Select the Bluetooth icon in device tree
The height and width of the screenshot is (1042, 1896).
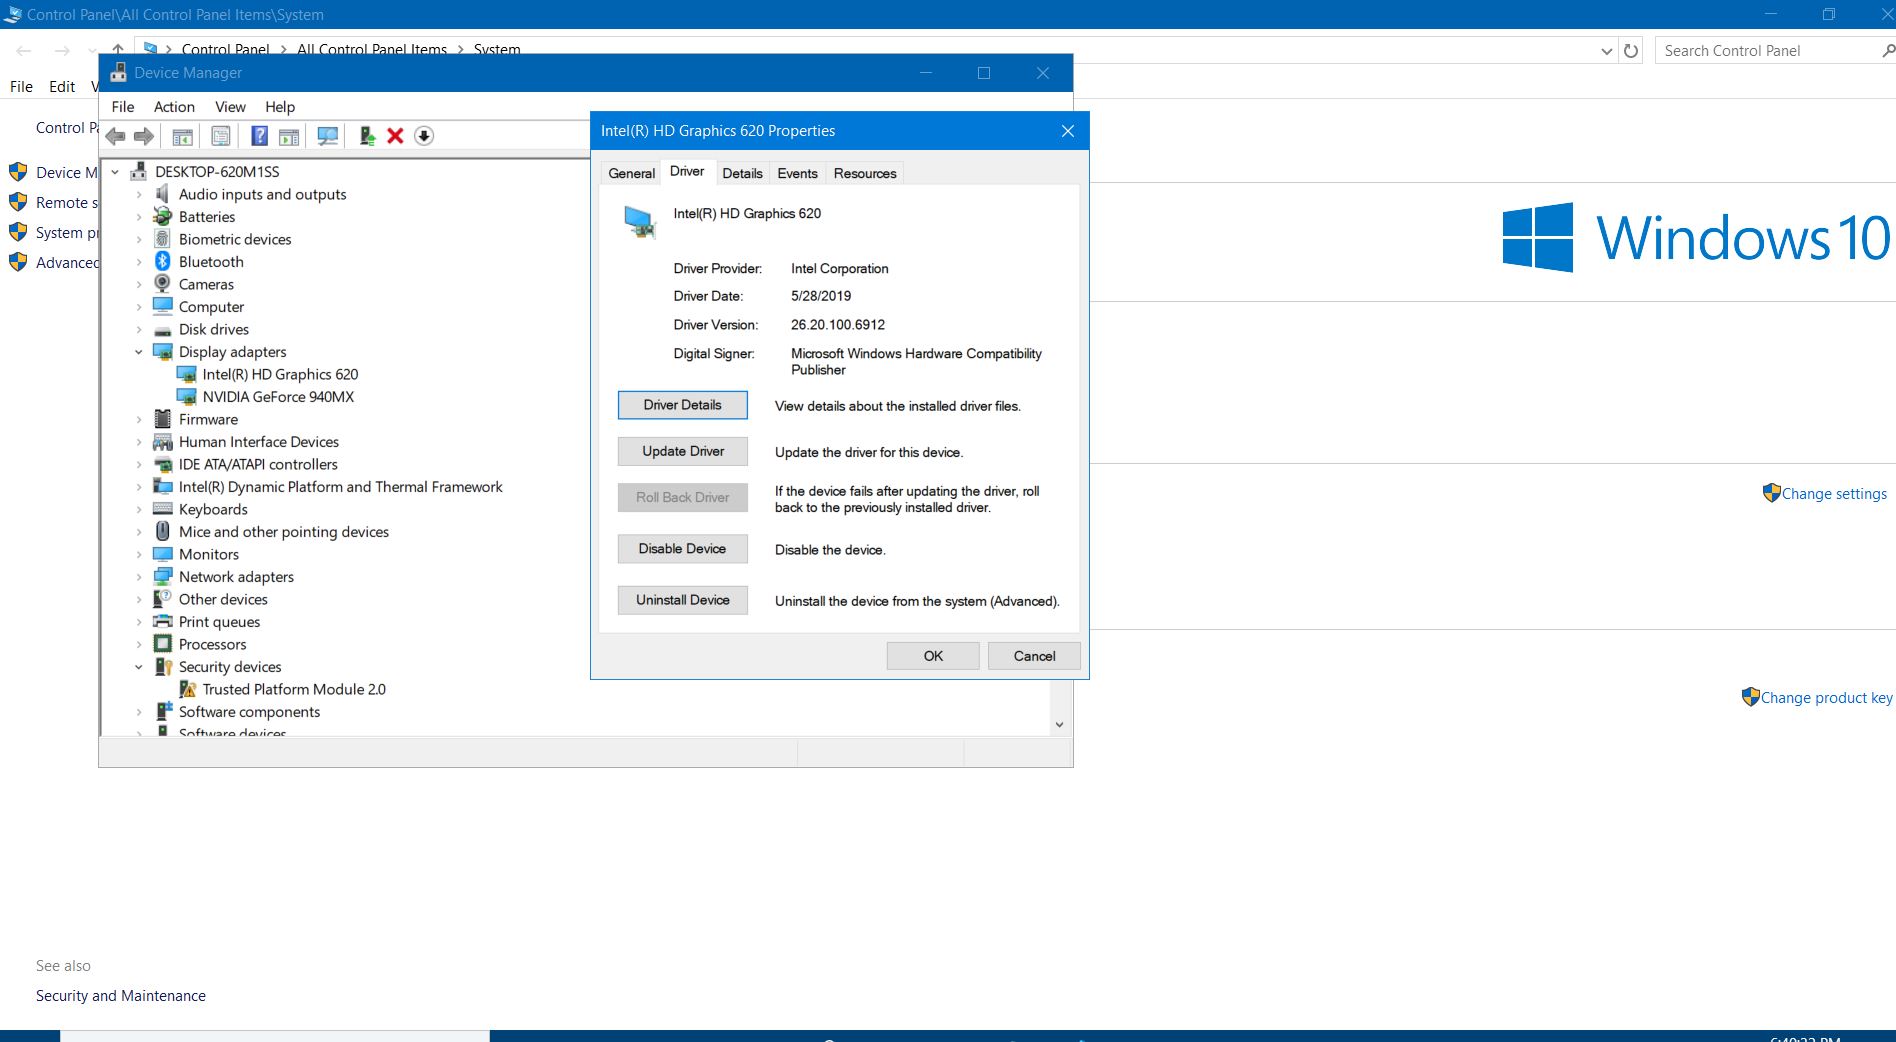162,261
